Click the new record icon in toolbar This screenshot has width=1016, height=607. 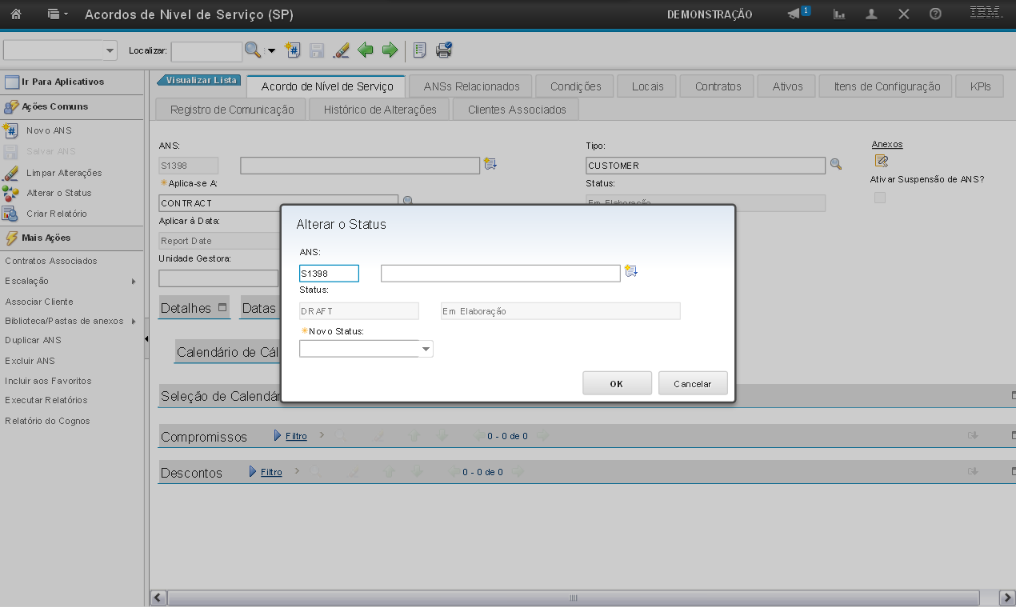coord(293,50)
